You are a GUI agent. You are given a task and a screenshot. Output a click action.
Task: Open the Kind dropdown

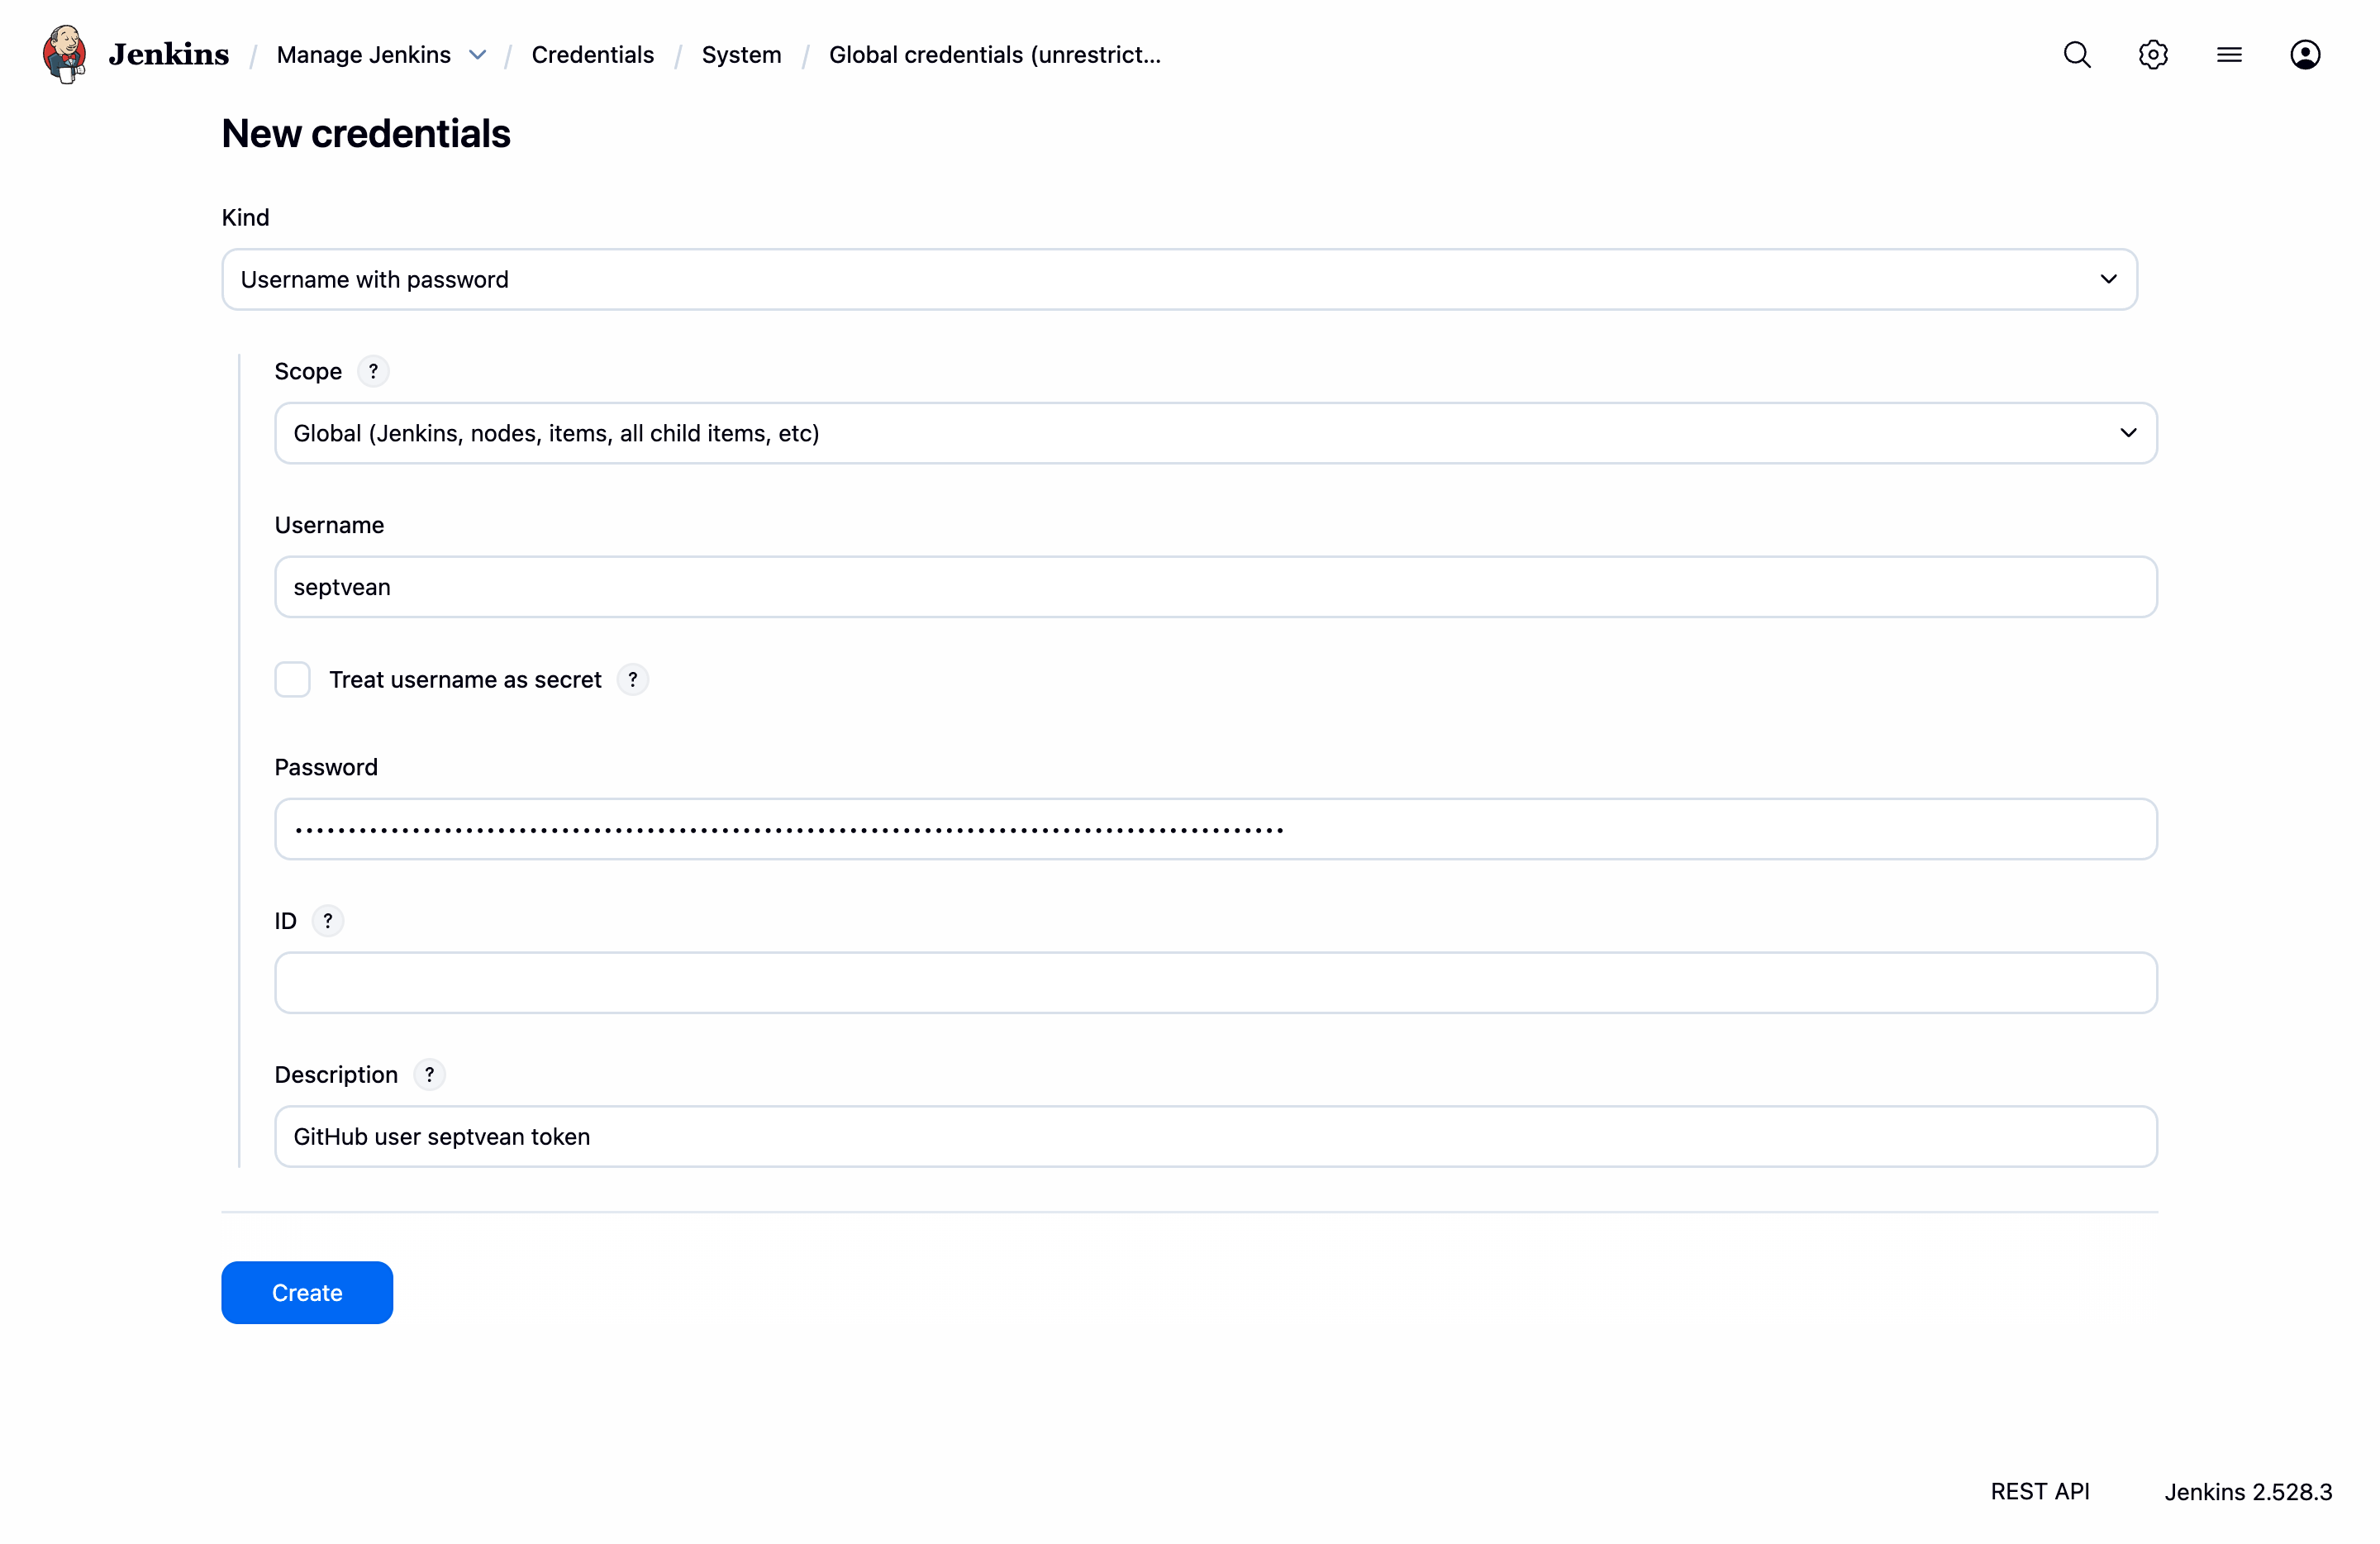click(x=1179, y=279)
